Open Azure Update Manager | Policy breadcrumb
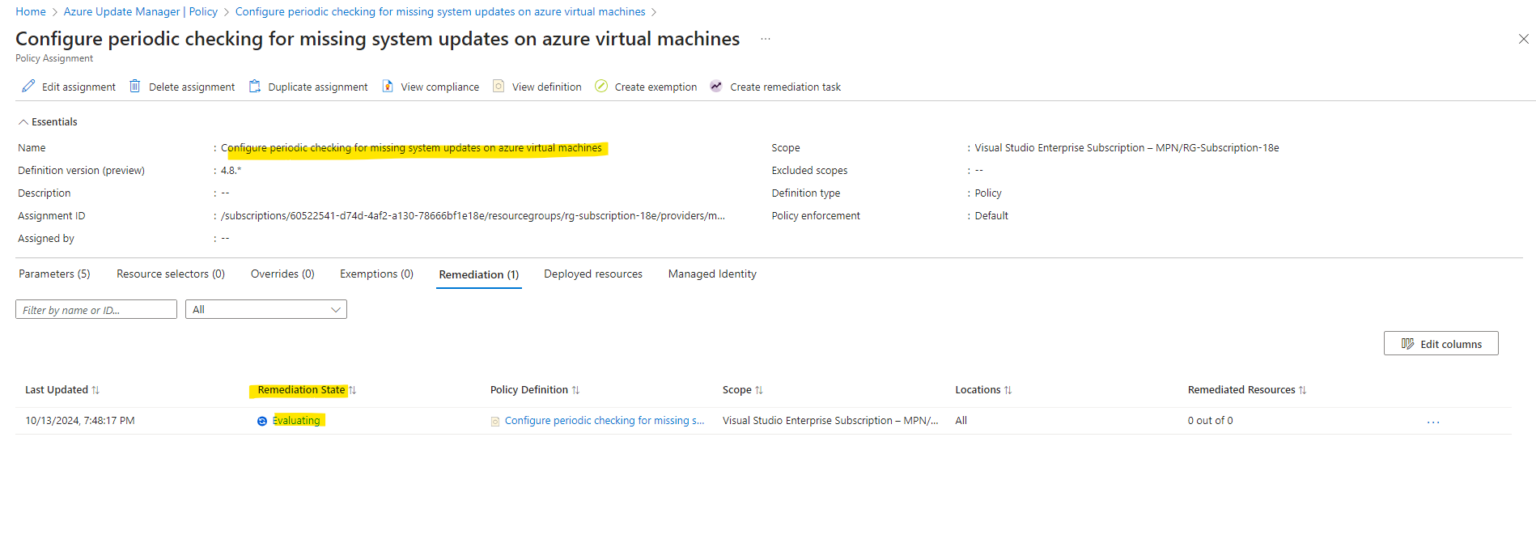1536x539 pixels. pos(139,12)
